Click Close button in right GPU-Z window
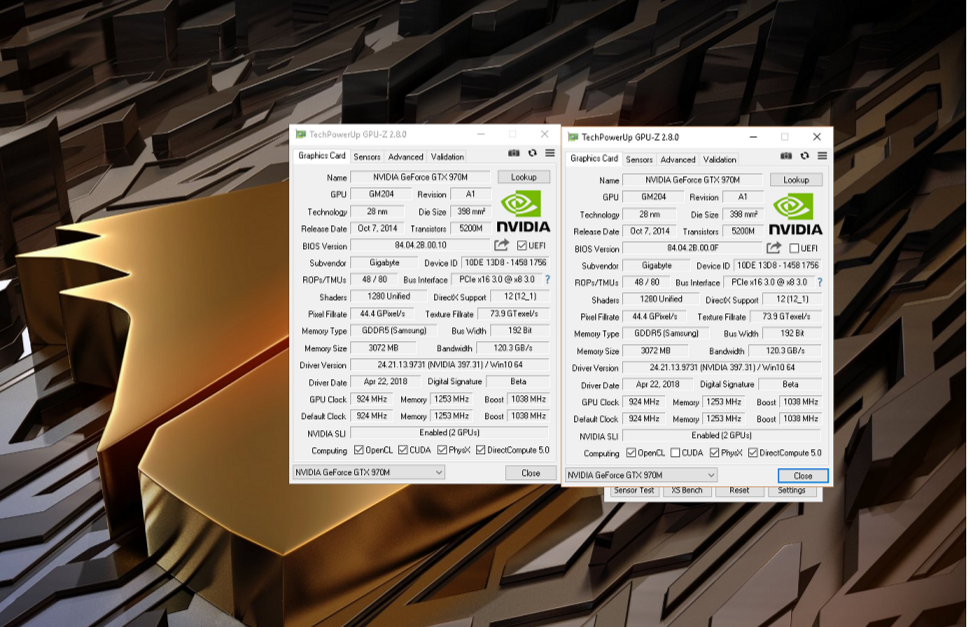The height and width of the screenshot is (627, 969). [x=803, y=476]
